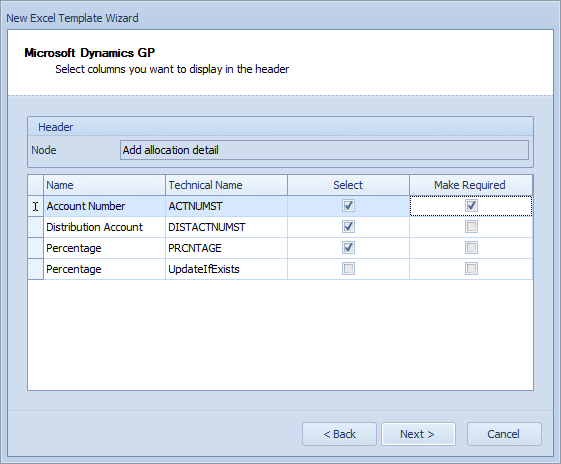
Task: Click the Node label
Action: pyautogui.click(x=44, y=150)
